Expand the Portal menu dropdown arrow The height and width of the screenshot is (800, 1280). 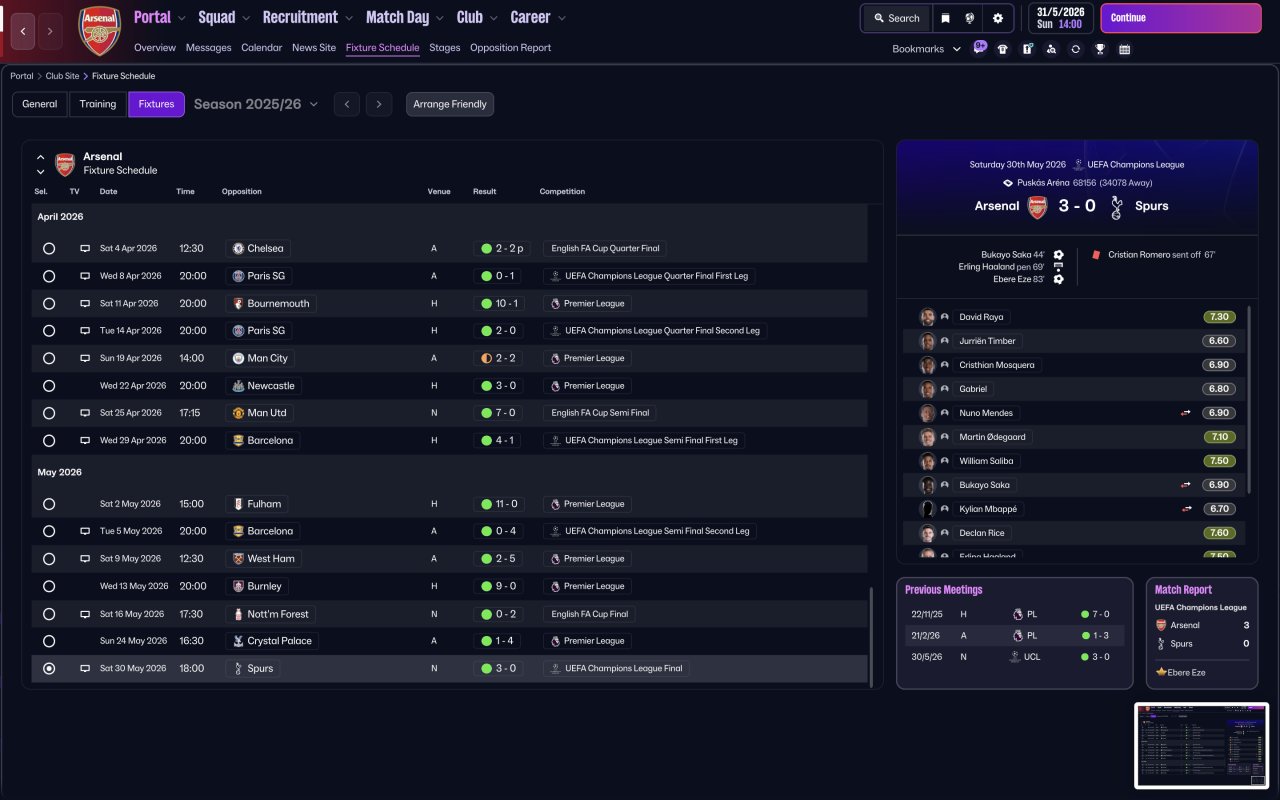[182, 18]
